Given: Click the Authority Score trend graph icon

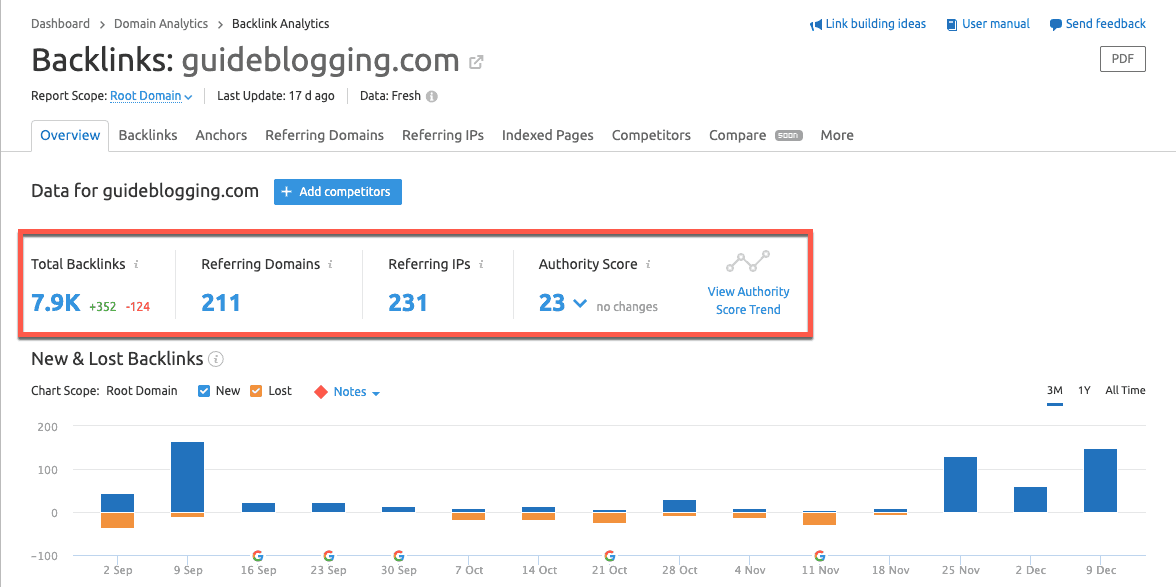Looking at the screenshot, I should 748,262.
